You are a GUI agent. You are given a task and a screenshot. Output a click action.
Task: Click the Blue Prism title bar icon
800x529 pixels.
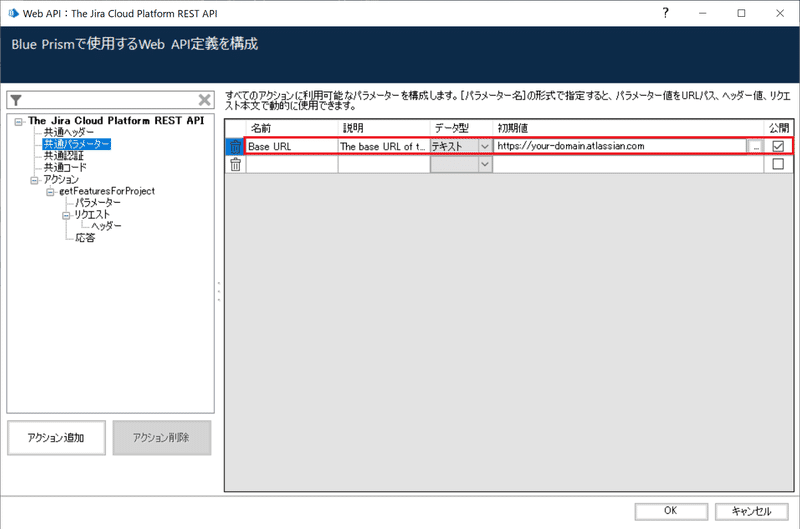pos(14,13)
